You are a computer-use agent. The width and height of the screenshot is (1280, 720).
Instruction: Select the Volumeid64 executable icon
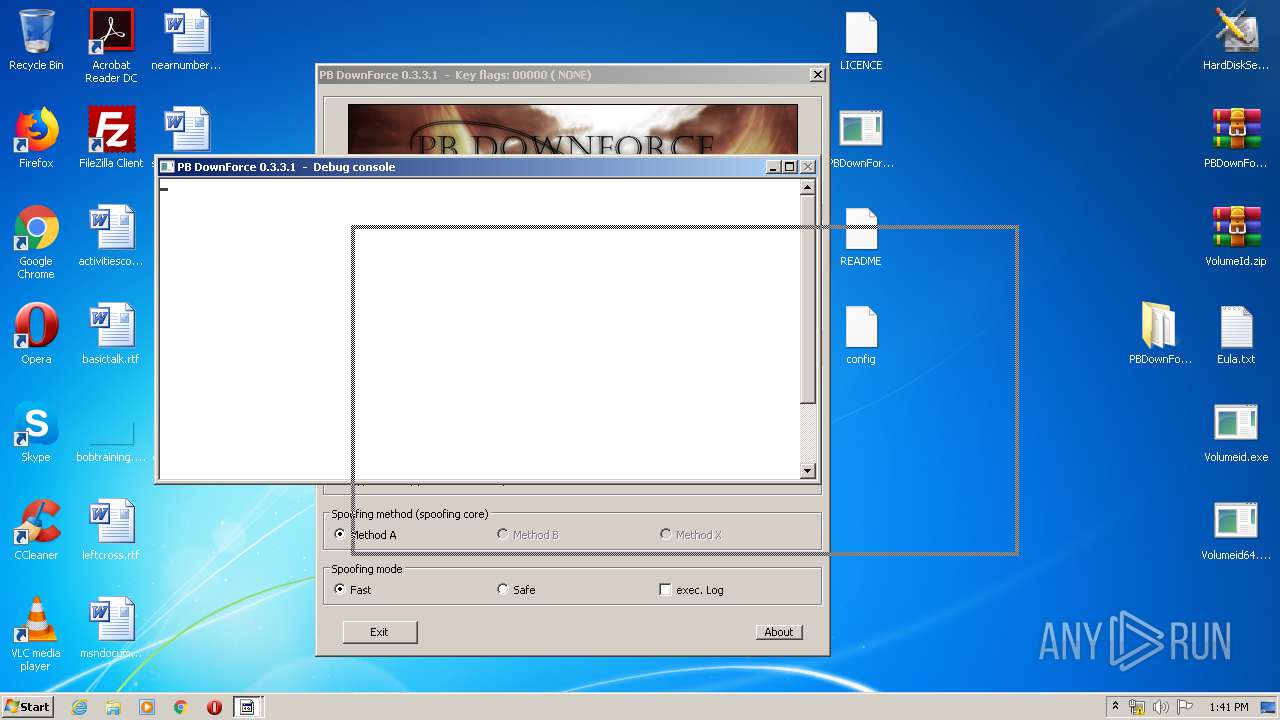(x=1236, y=530)
